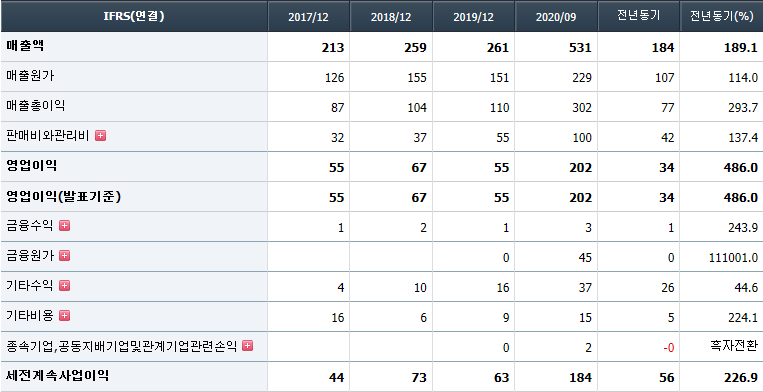Click 영업이익(발표기준) value 202
Screen dimensions: 763x392
580,198
